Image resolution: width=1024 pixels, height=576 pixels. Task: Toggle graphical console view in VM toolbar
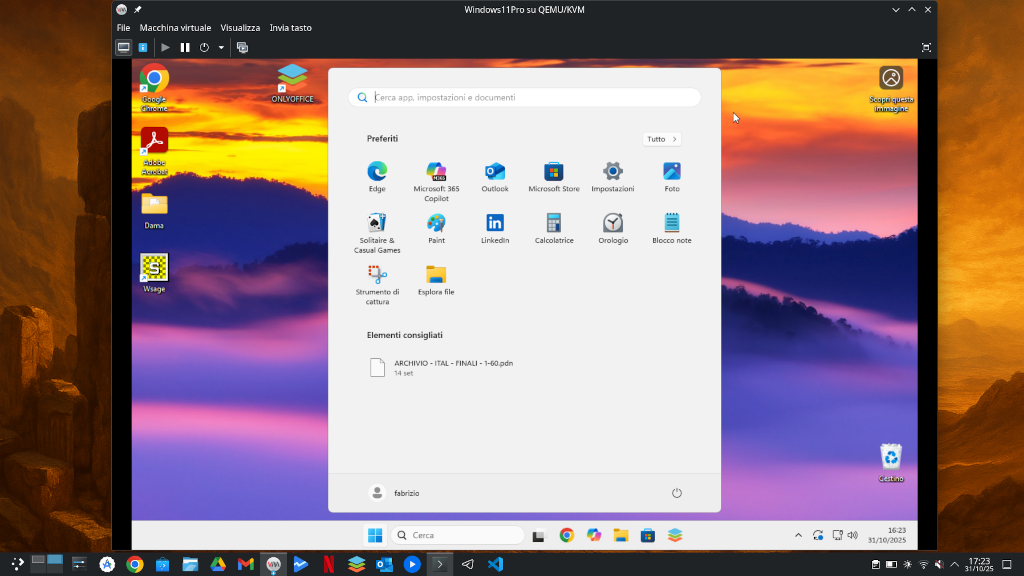(124, 47)
